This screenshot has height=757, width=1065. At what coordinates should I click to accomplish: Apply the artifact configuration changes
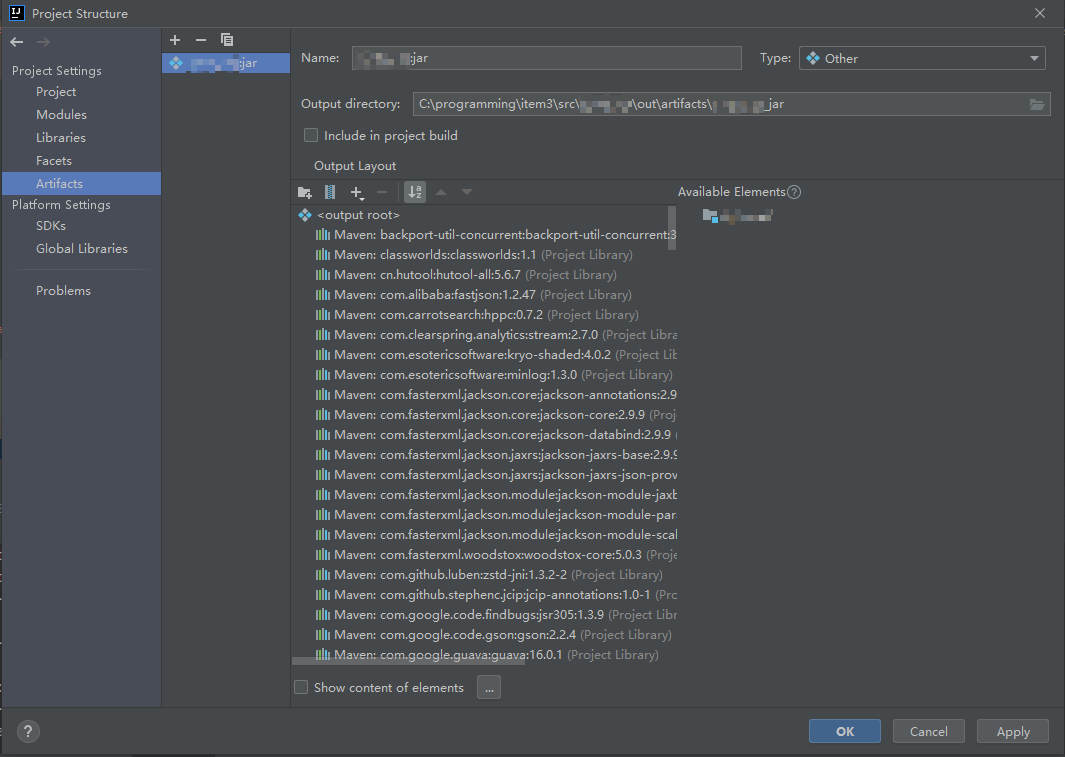pos(1012,731)
